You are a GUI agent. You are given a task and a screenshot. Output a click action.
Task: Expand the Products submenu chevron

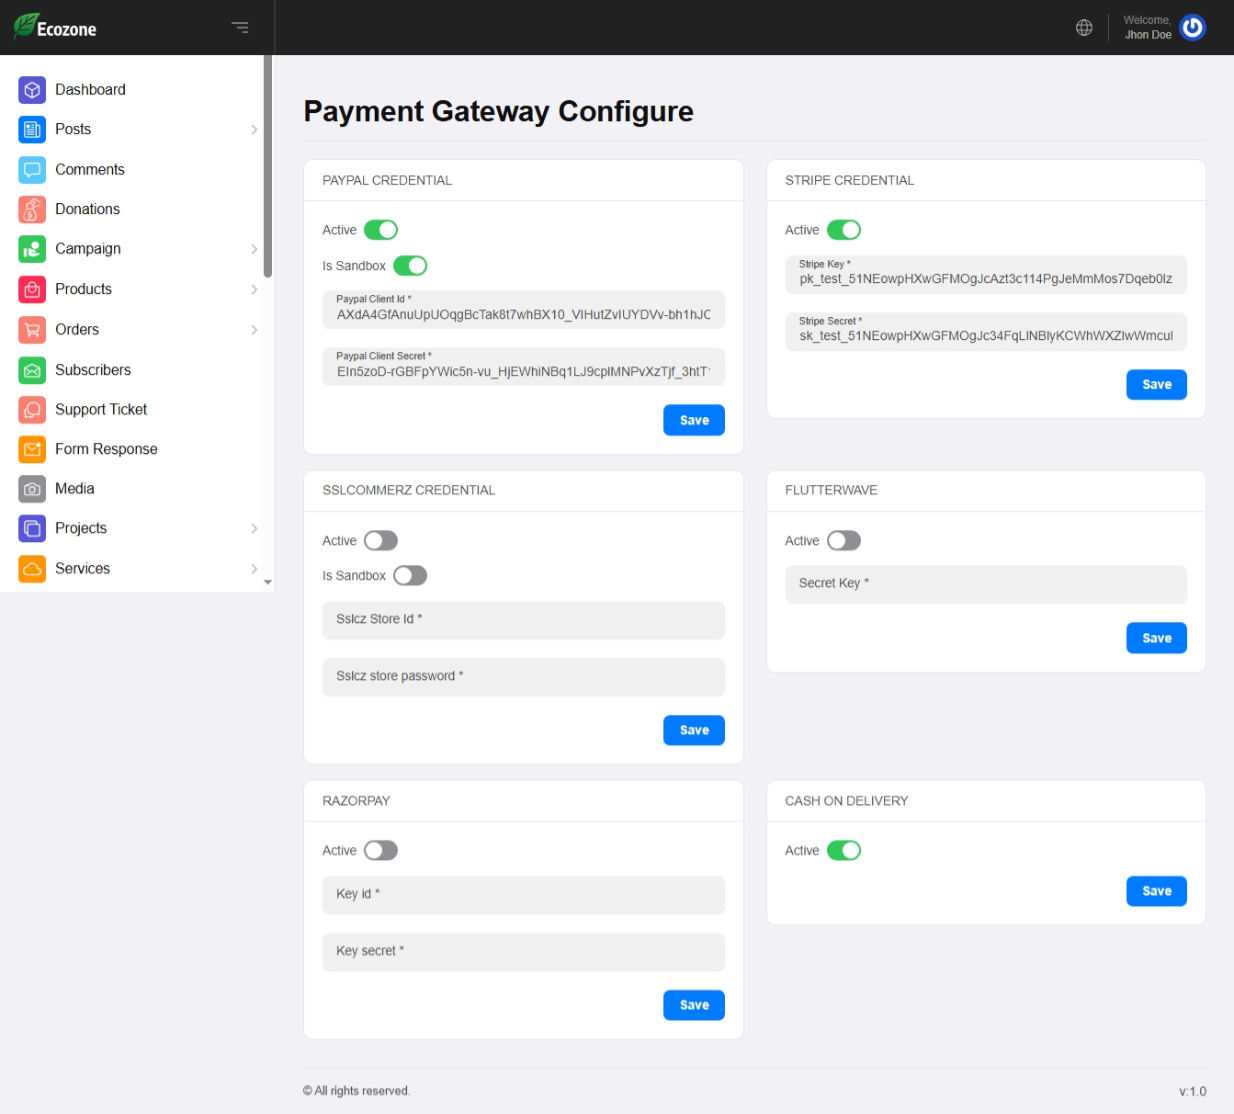point(254,290)
